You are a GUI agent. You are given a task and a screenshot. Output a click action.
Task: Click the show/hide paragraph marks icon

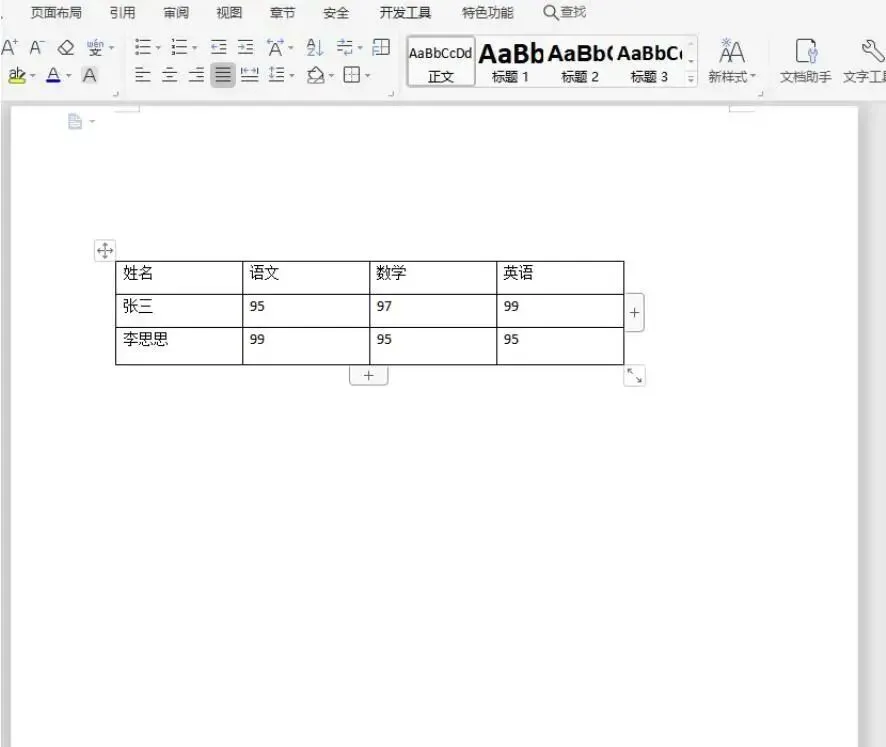344,47
